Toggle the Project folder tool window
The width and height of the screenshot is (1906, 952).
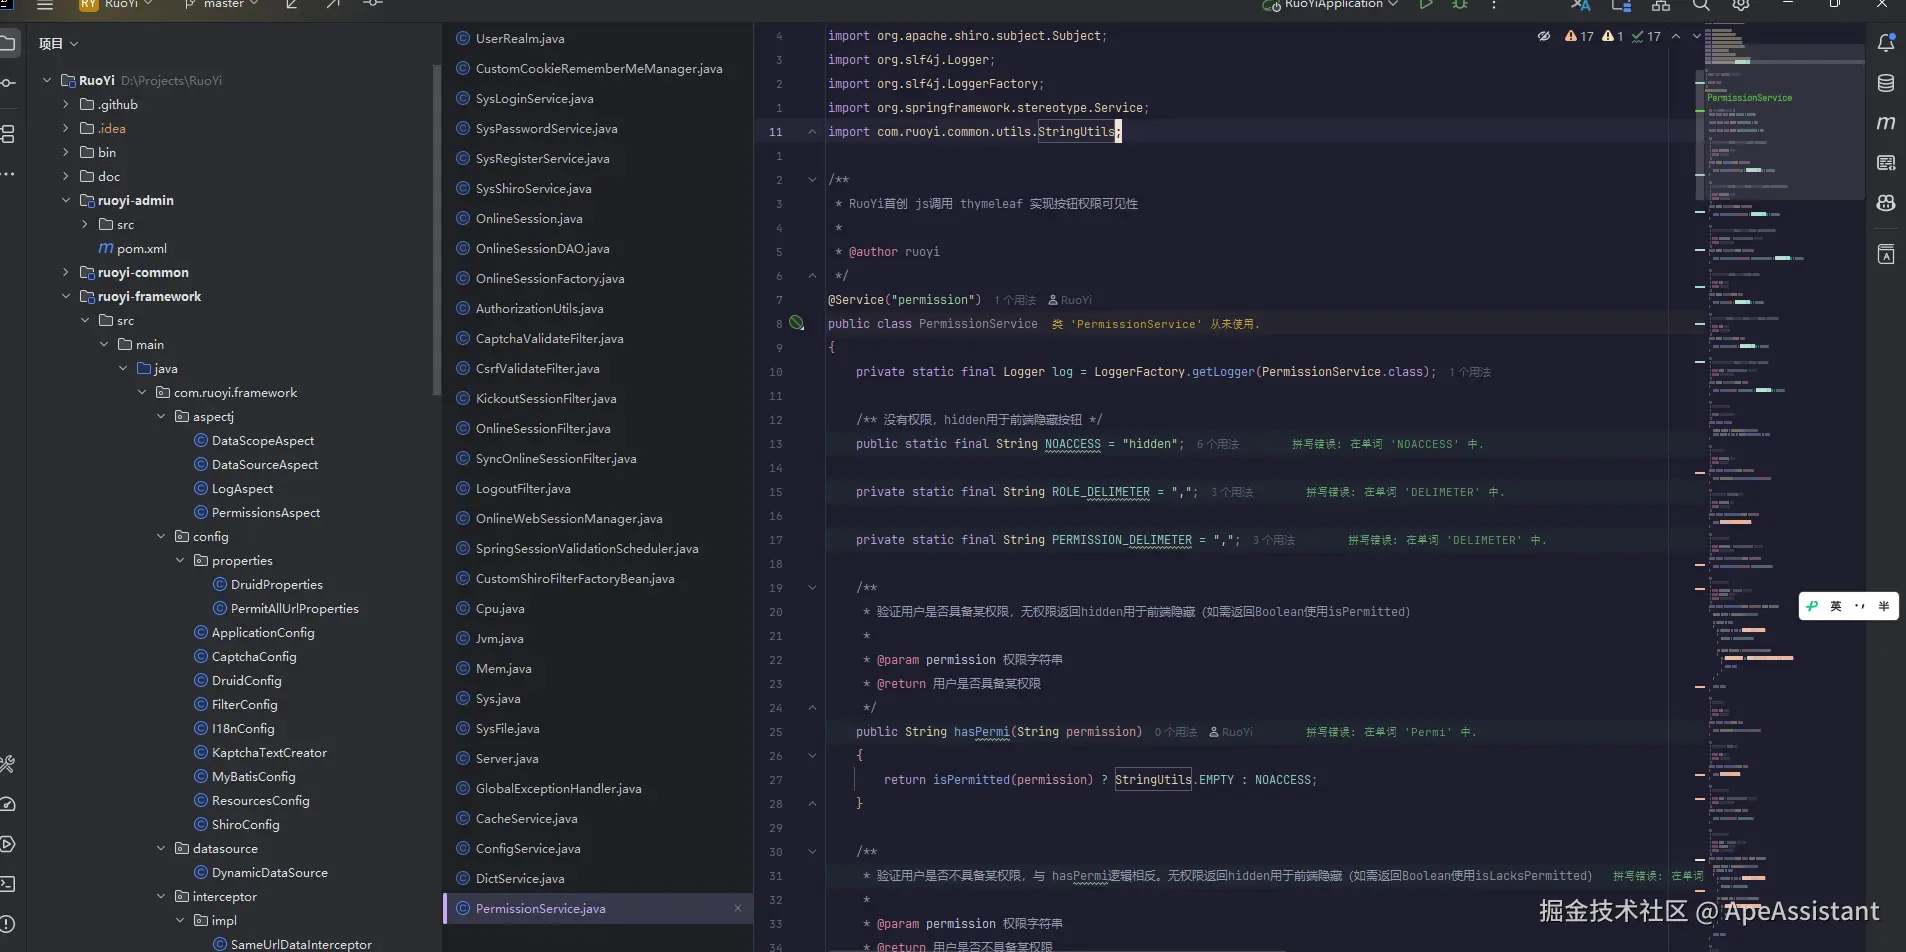click(x=8, y=43)
